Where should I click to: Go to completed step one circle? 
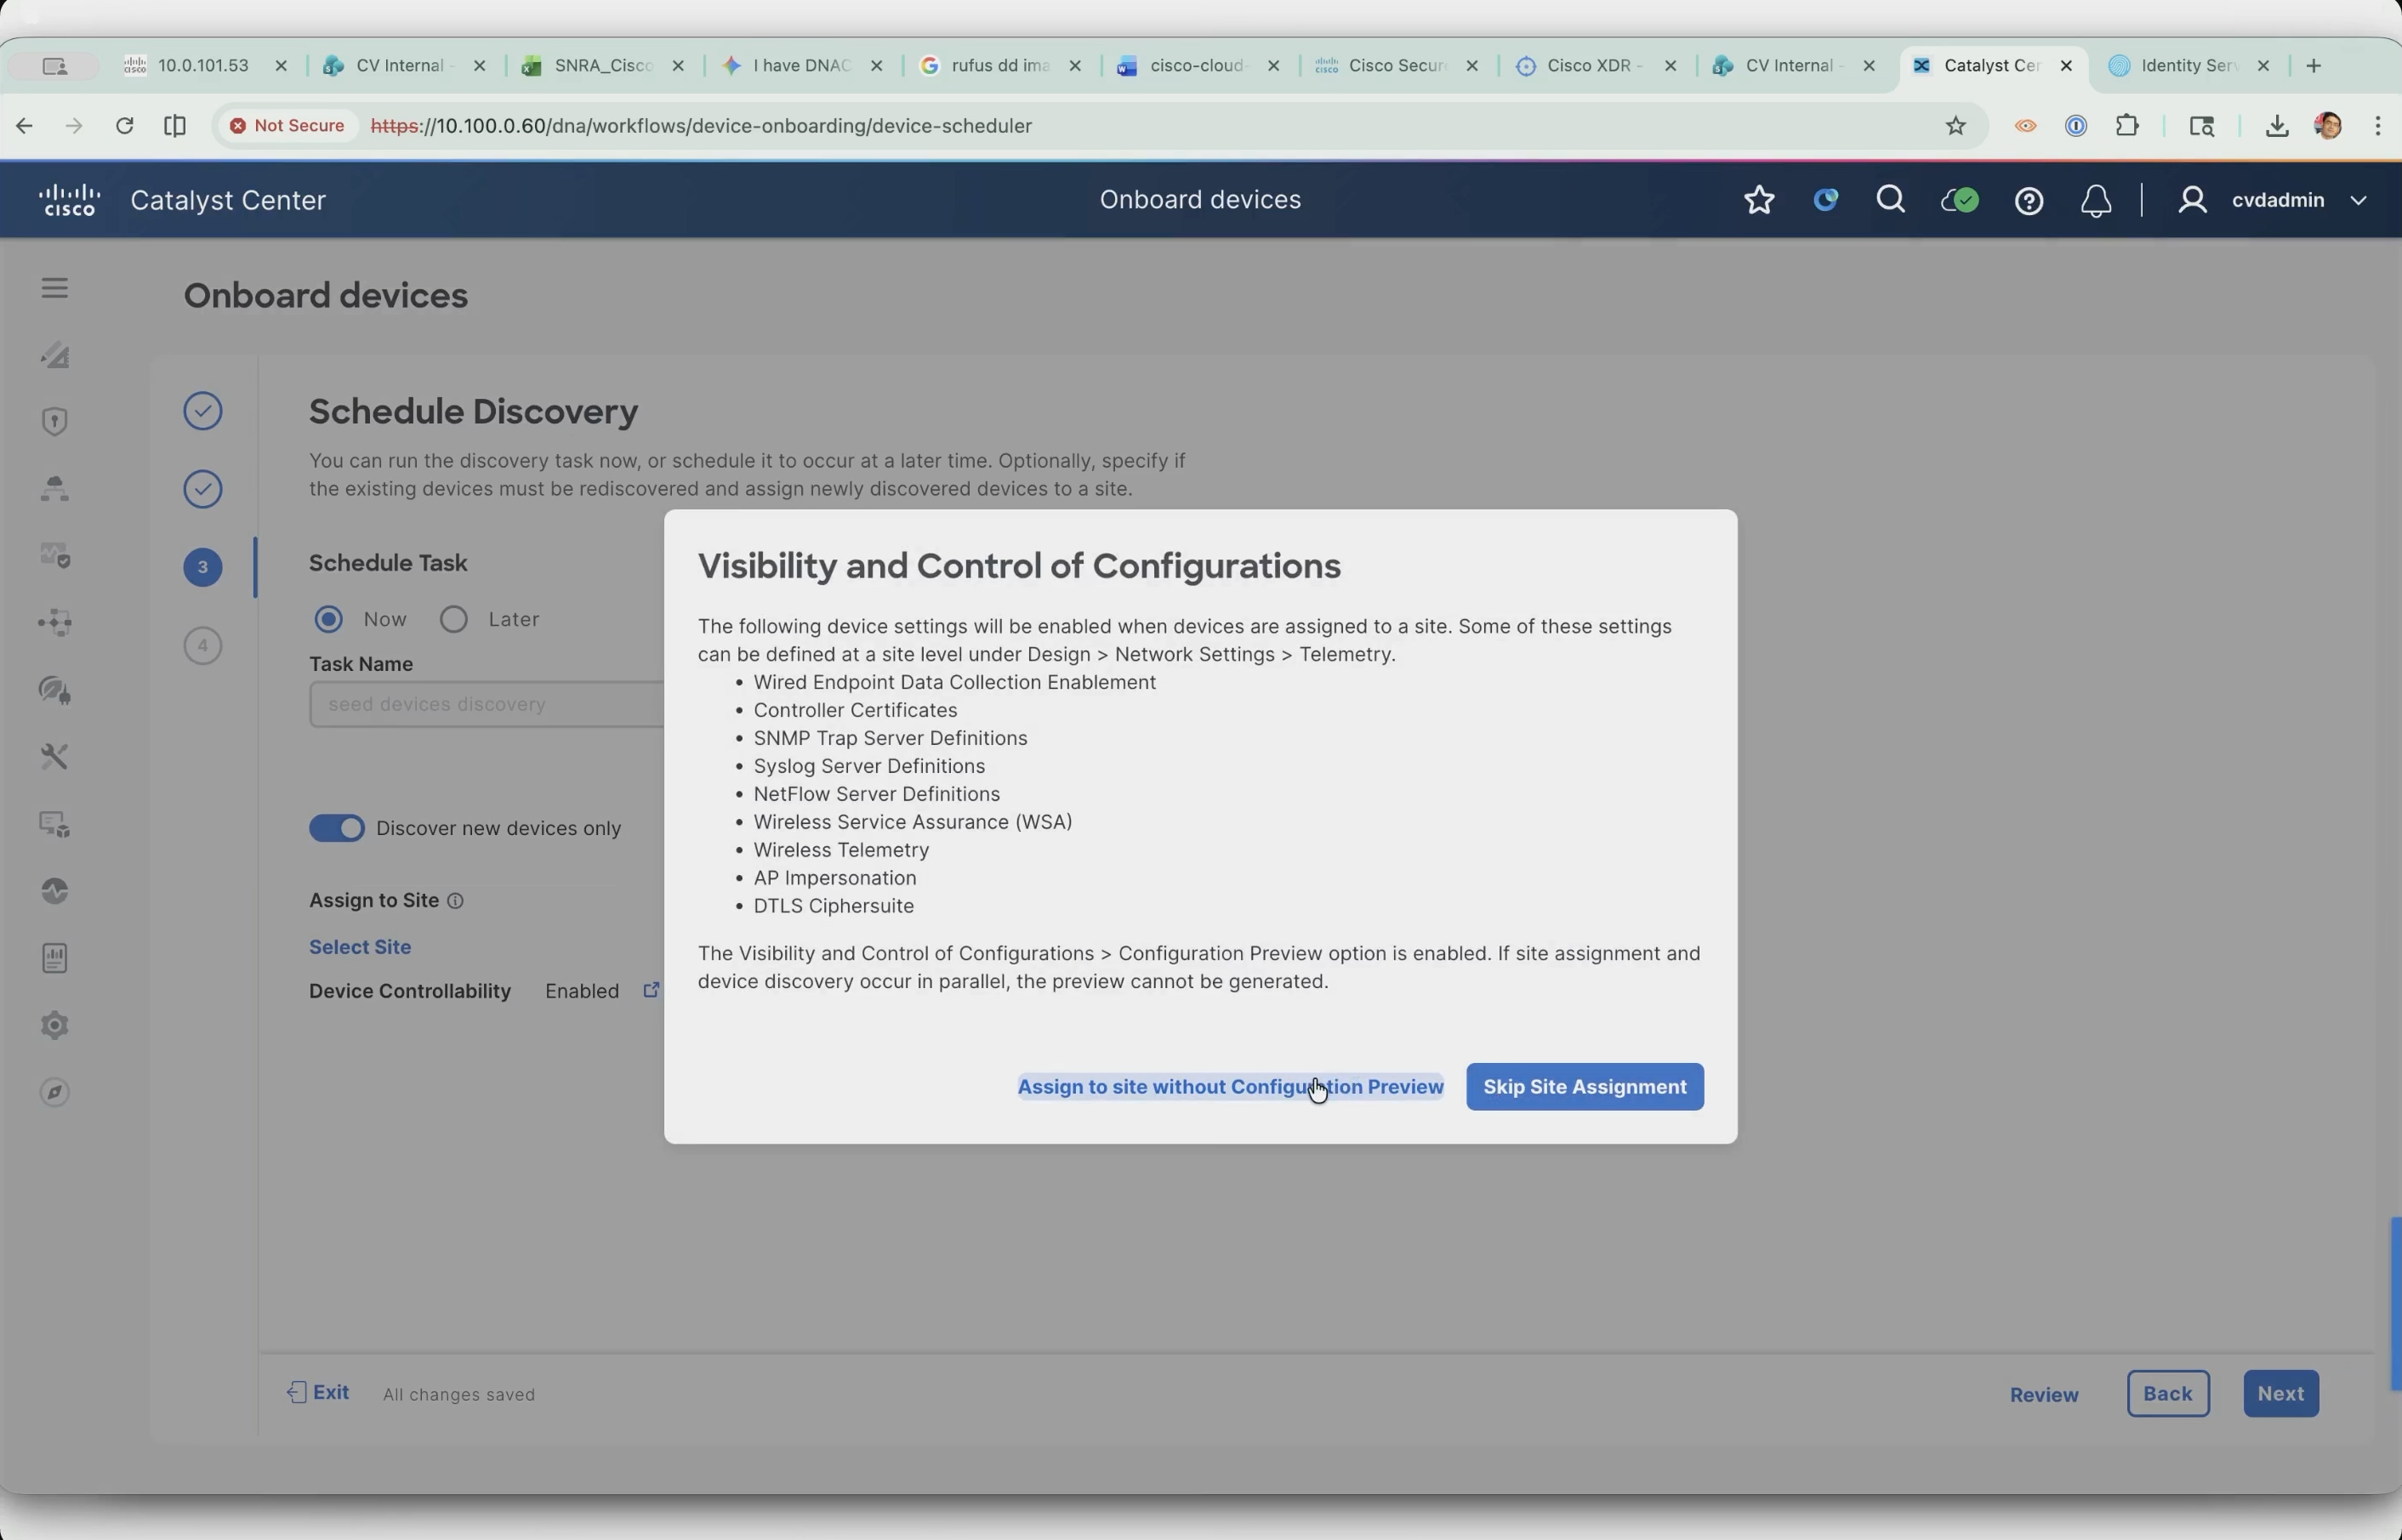[x=203, y=411]
